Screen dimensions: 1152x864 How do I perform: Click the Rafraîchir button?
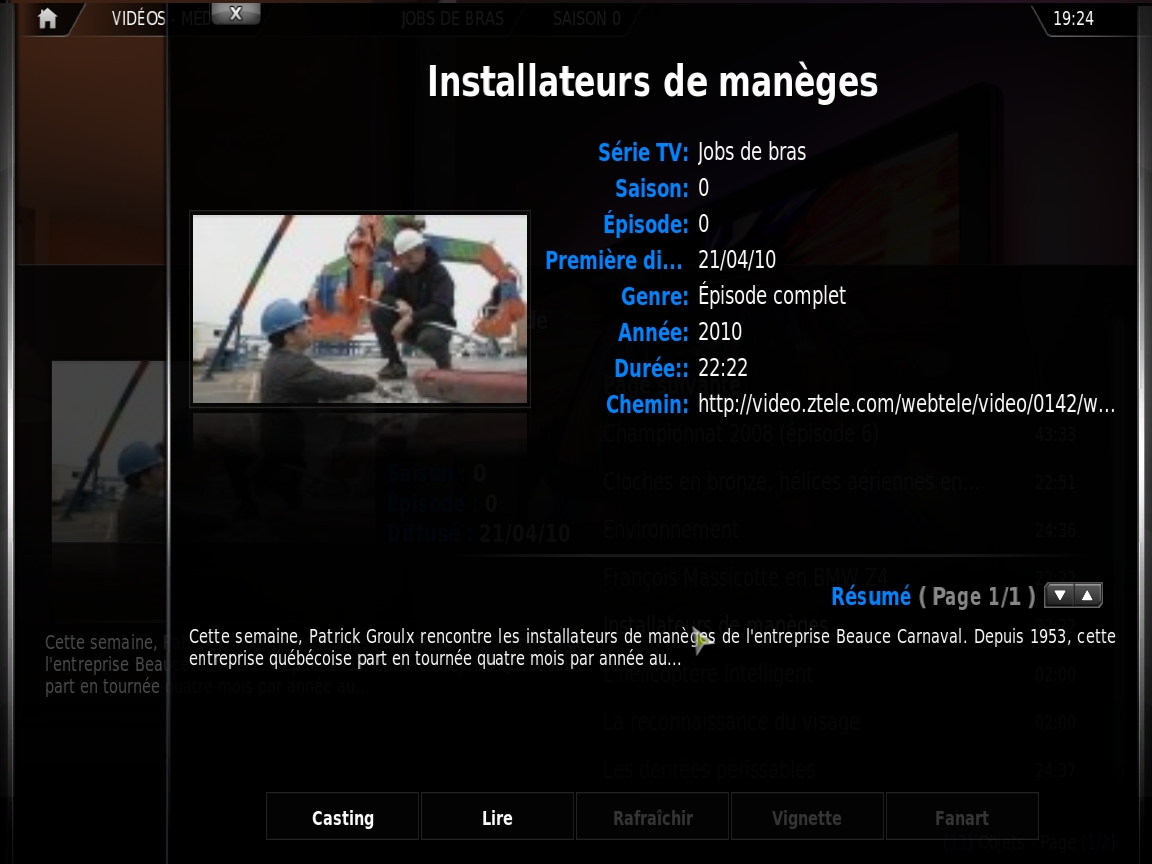[652, 817]
